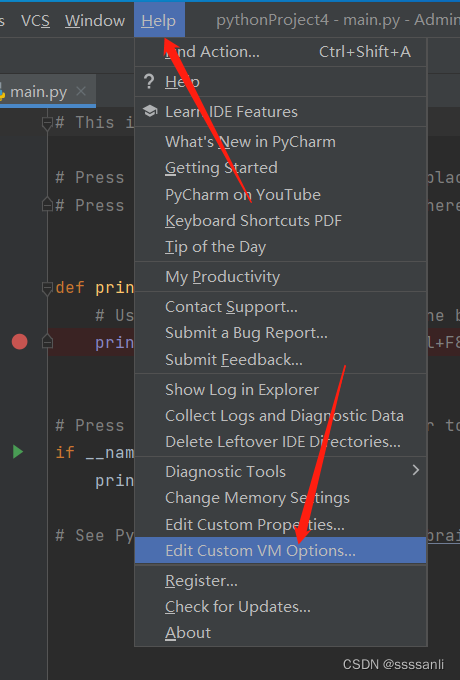Select Edit Custom VM Options
Viewport: 460px width, 680px height.
[281, 550]
